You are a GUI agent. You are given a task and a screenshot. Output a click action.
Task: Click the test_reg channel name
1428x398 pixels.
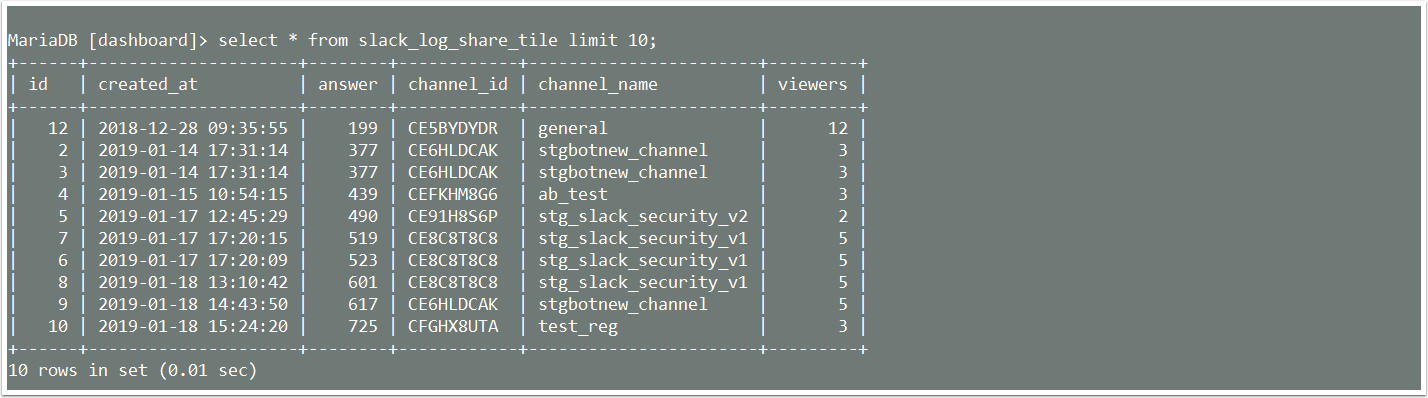tap(578, 326)
